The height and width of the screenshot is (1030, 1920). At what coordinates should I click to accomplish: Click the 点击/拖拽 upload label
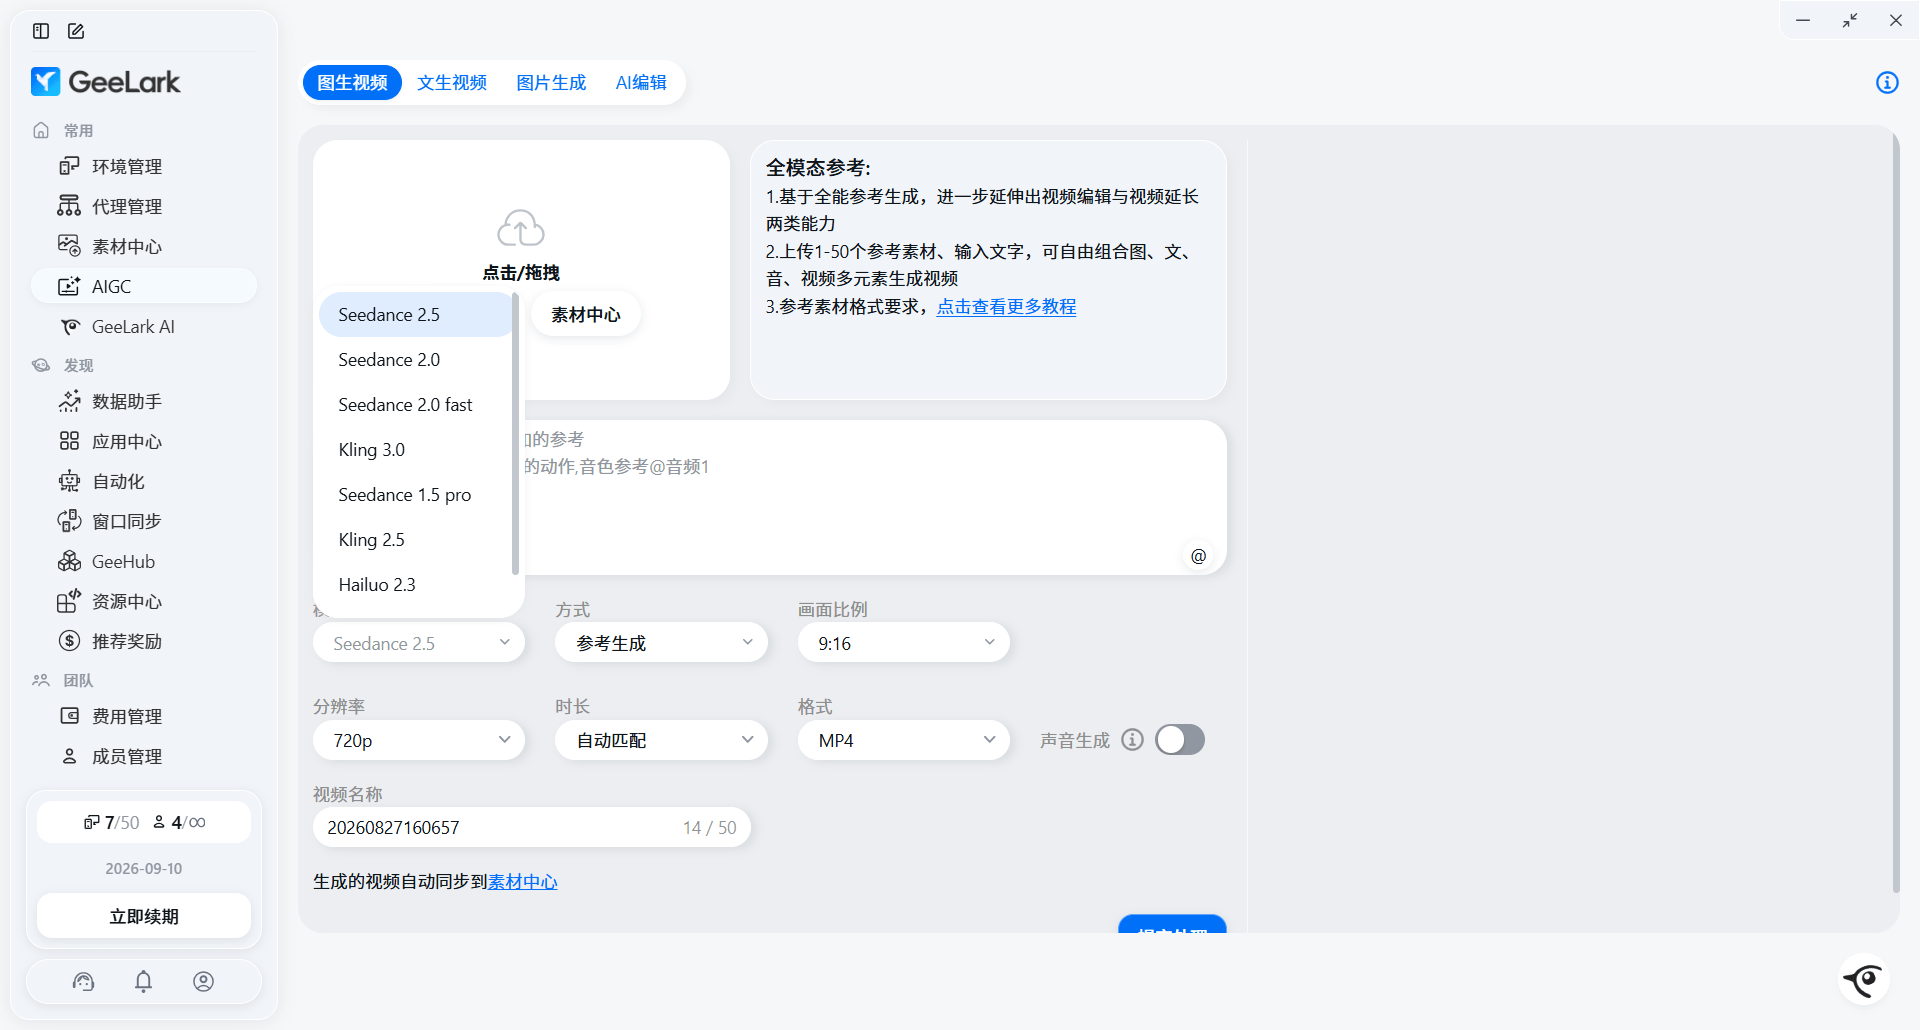[x=521, y=273]
